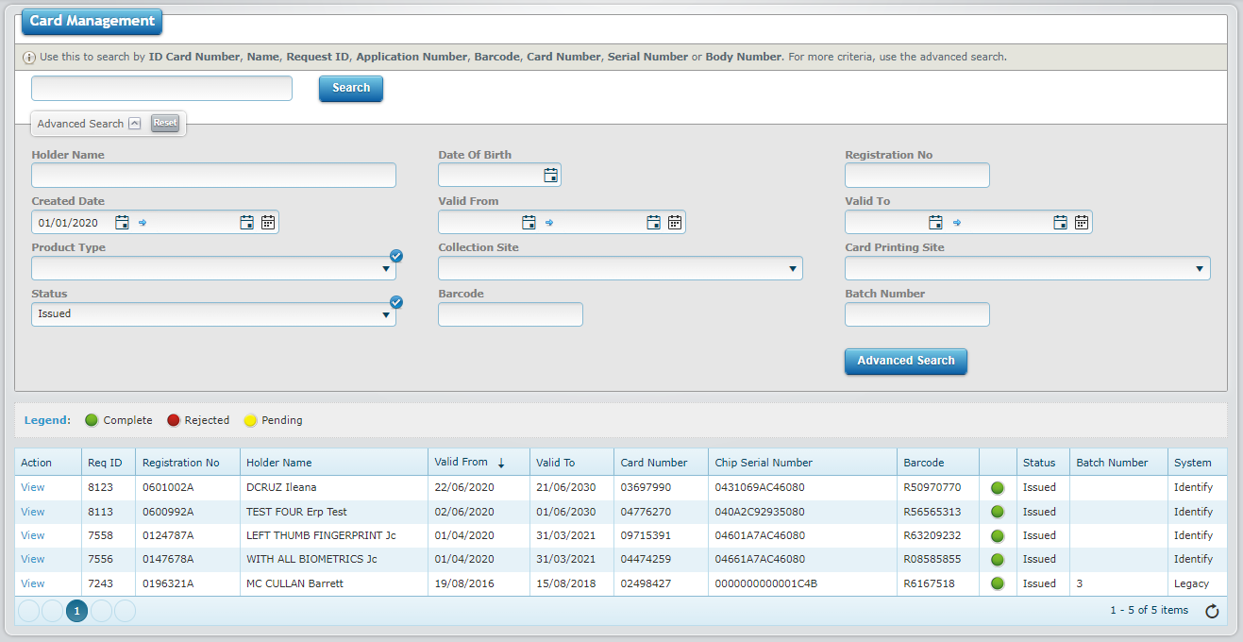The image size is (1243, 642).
Task: Click the green Complete indicator on DCRUZ Ileana's row
Action: tap(996, 488)
